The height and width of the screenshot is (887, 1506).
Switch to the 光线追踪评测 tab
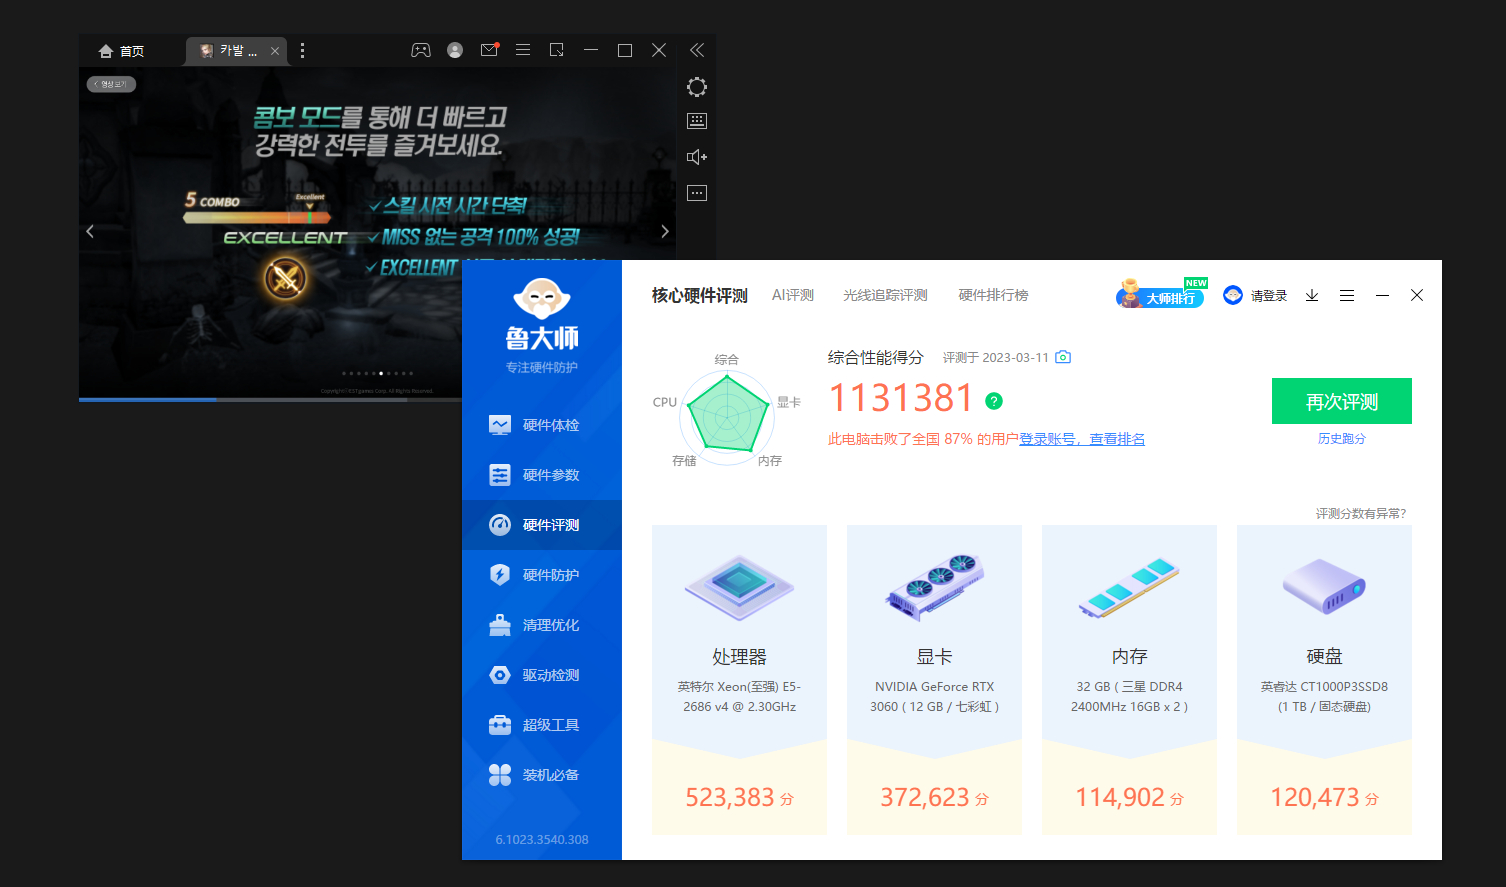pyautogui.click(x=885, y=295)
